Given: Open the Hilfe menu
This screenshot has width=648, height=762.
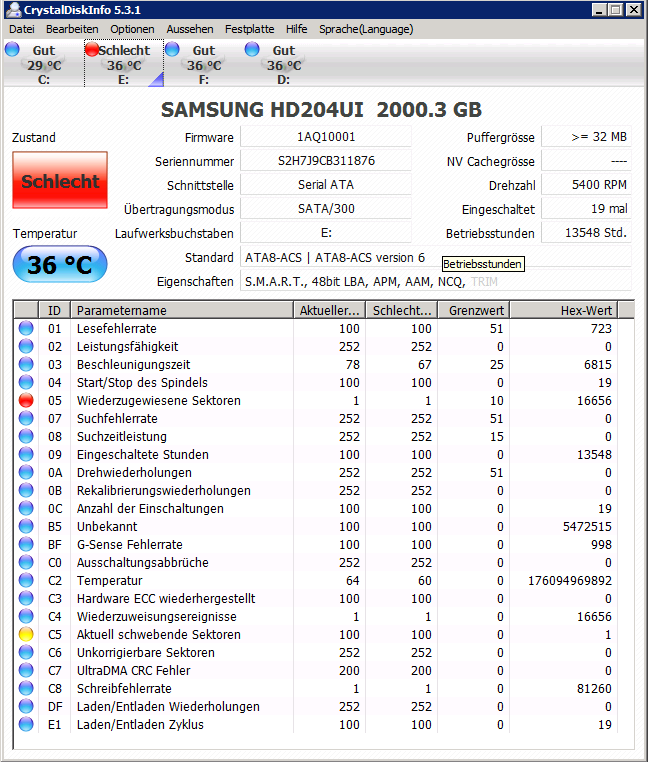Looking at the screenshot, I should point(297,29).
